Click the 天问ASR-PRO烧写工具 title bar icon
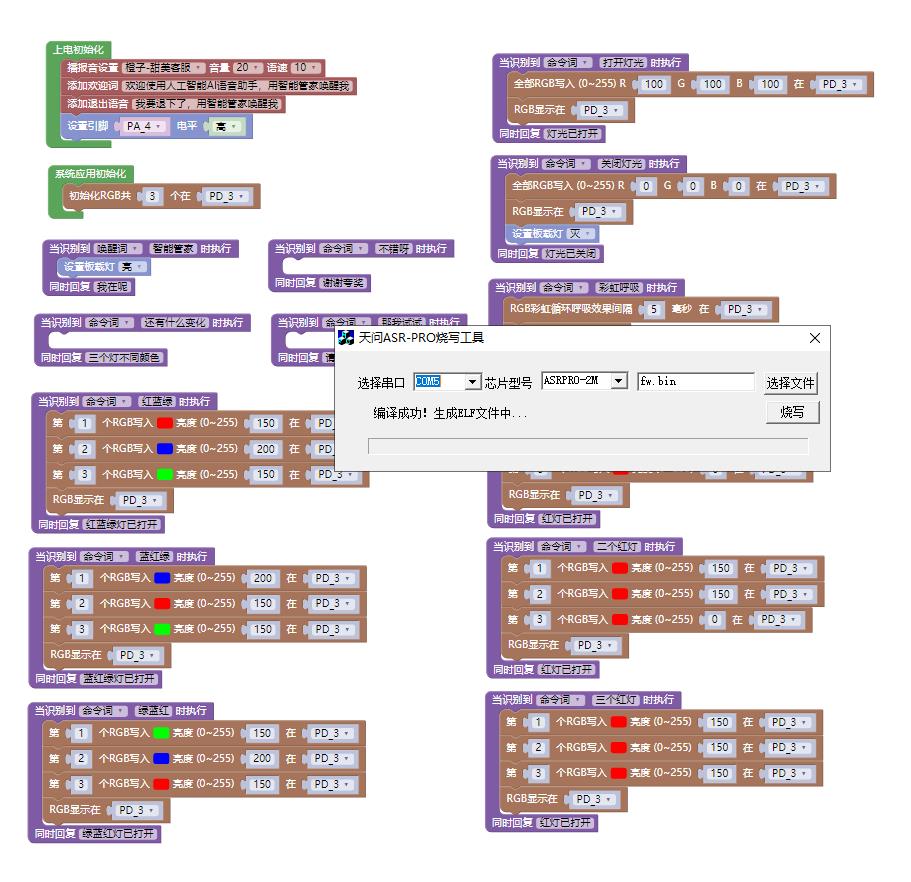This screenshot has width=911, height=882. pos(346,338)
